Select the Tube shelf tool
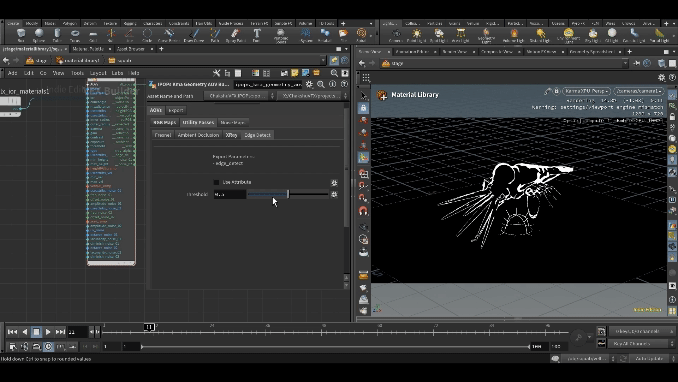 [x=57, y=35]
